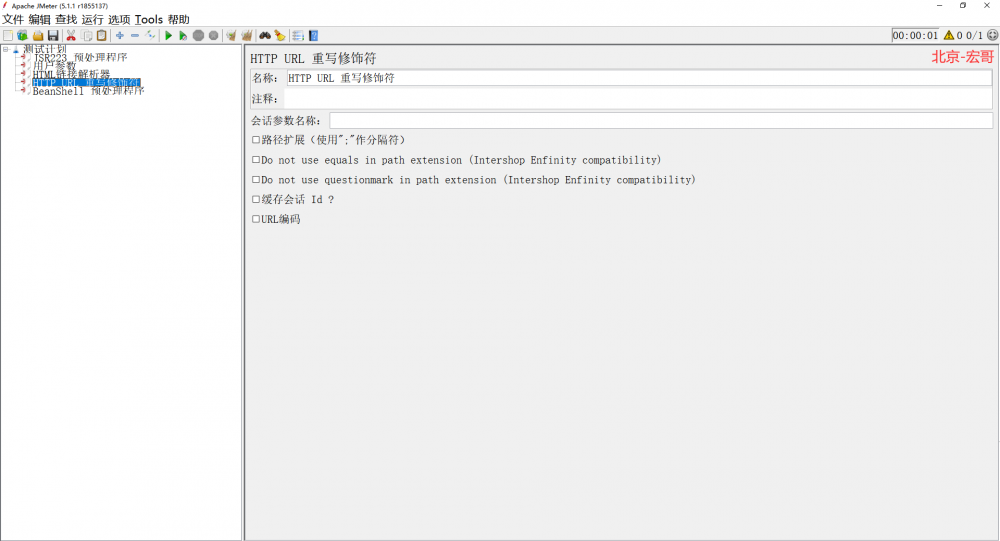Clear results with the single broom icon
Screen dimensions: 1000x541
231,36
